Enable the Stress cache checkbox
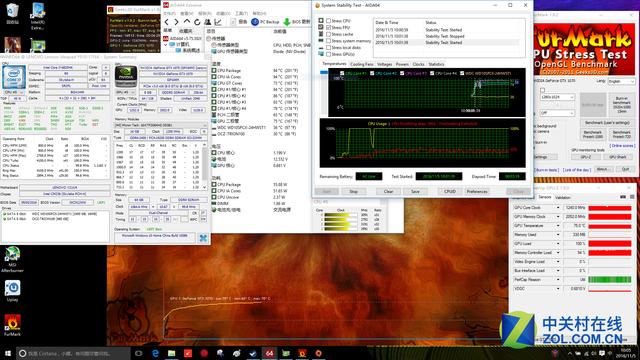Image resolution: width=640 pixels, height=360 pixels. pyautogui.click(x=328, y=34)
